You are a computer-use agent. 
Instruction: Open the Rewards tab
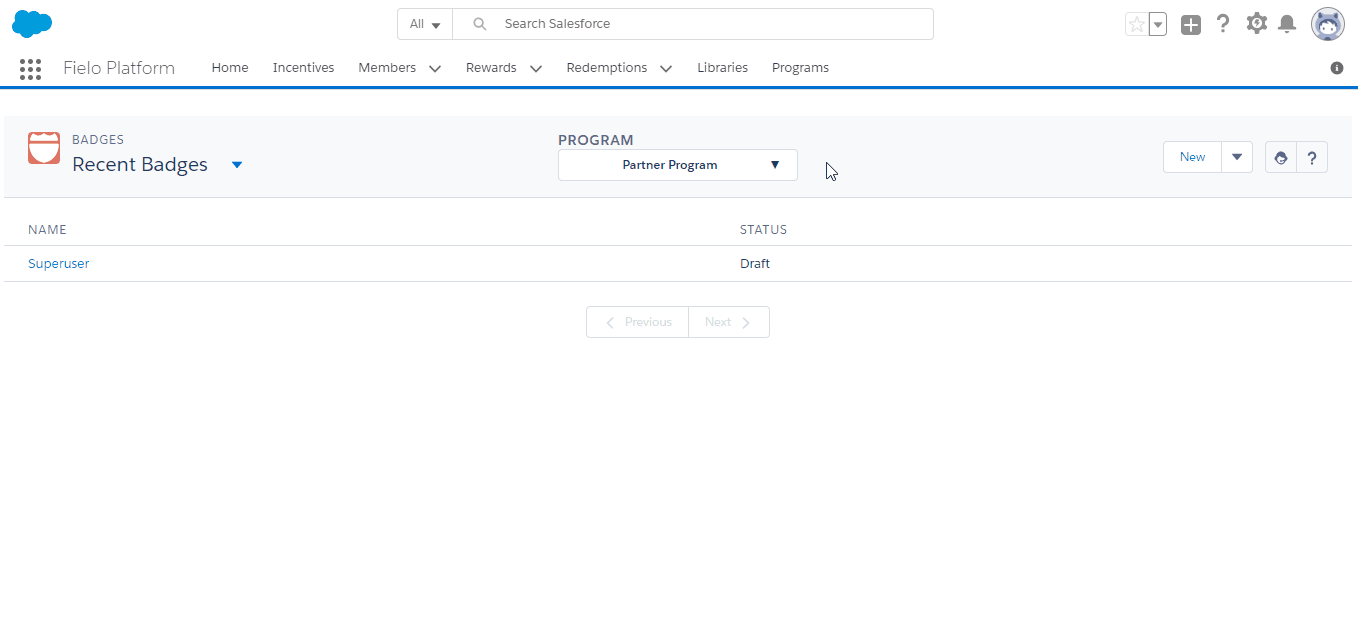point(491,68)
